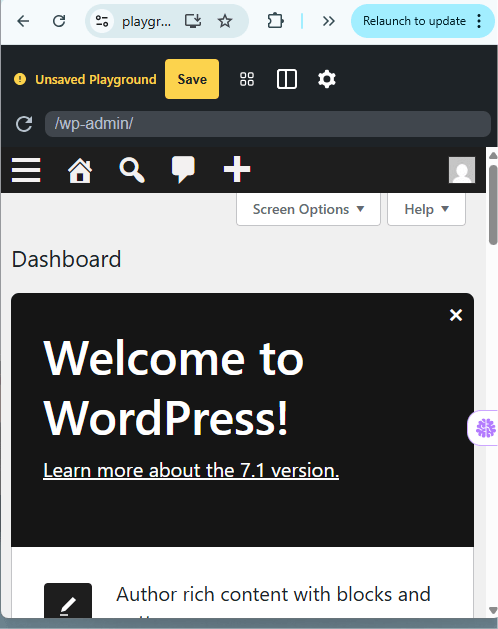This screenshot has height=629, width=498.
Task: Click the pencil edit icon tile
Action: [68, 600]
